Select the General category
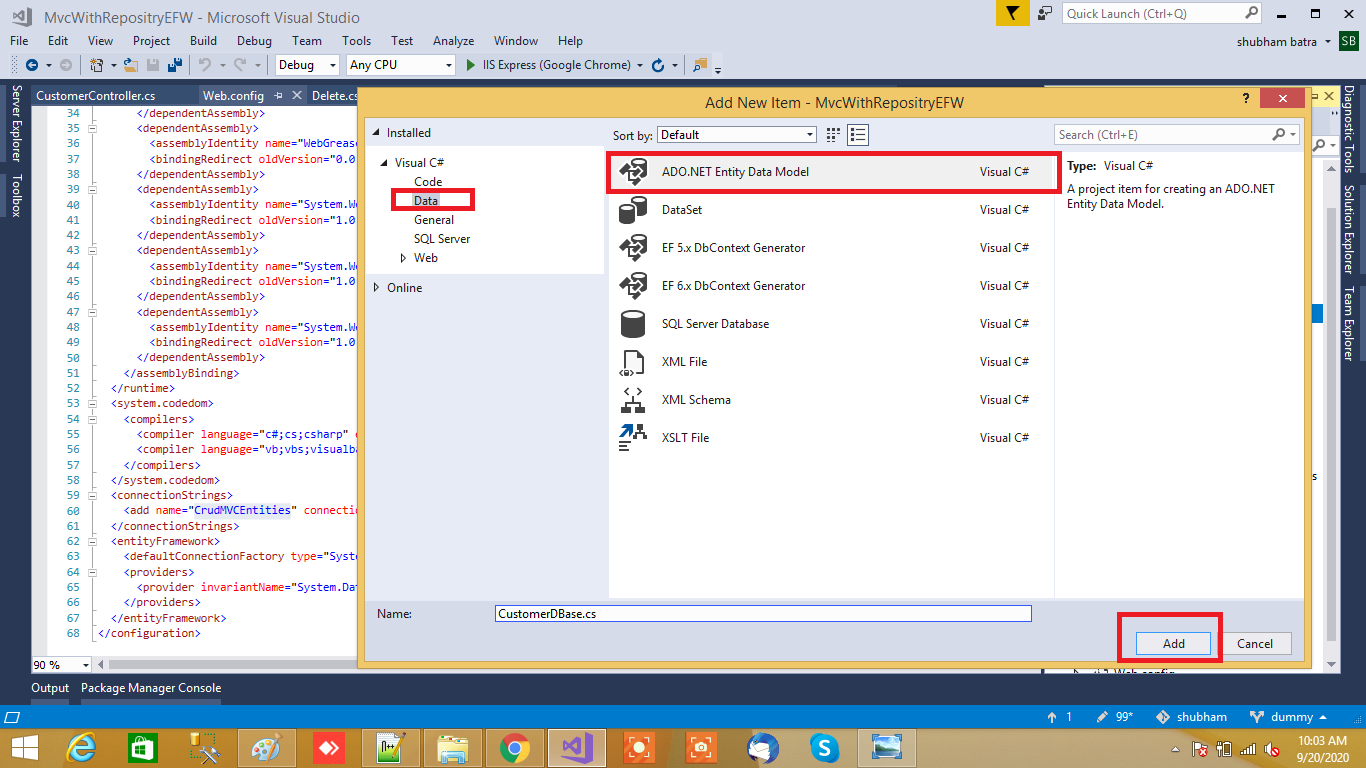The image size is (1366, 768). pos(434,220)
